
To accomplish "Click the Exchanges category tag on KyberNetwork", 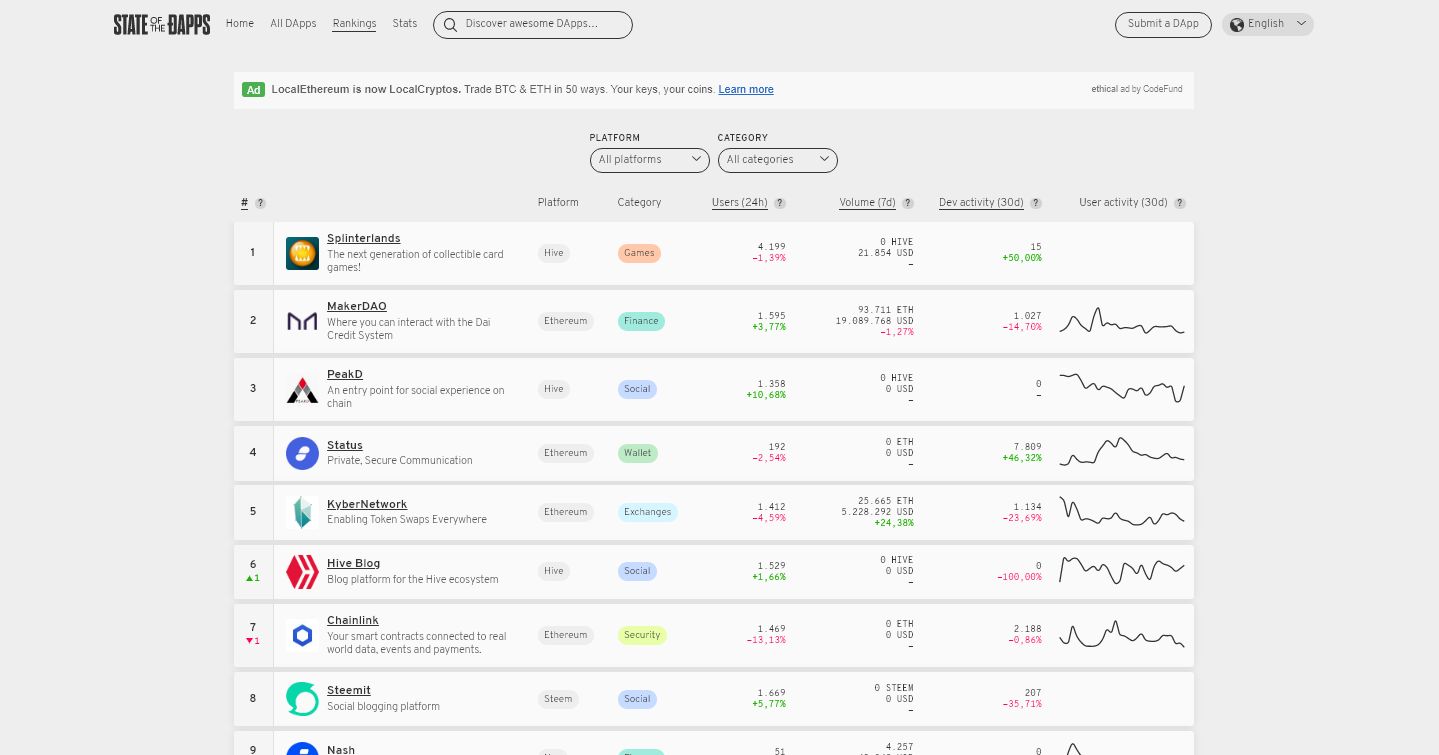I will click(647, 512).
